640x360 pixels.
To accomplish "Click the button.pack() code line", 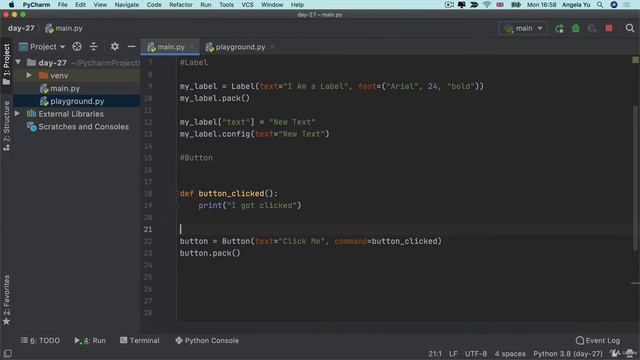I will [x=210, y=253].
